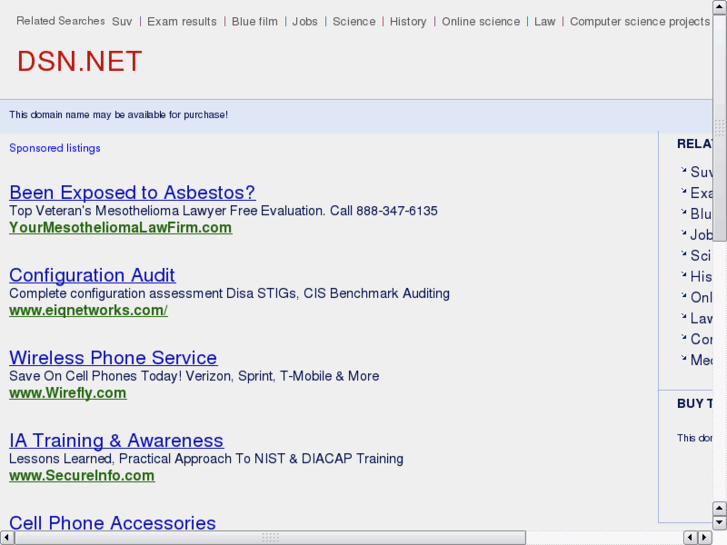Open Computer science projects related search
Image resolution: width=727 pixels, height=545 pixels.
[640, 22]
